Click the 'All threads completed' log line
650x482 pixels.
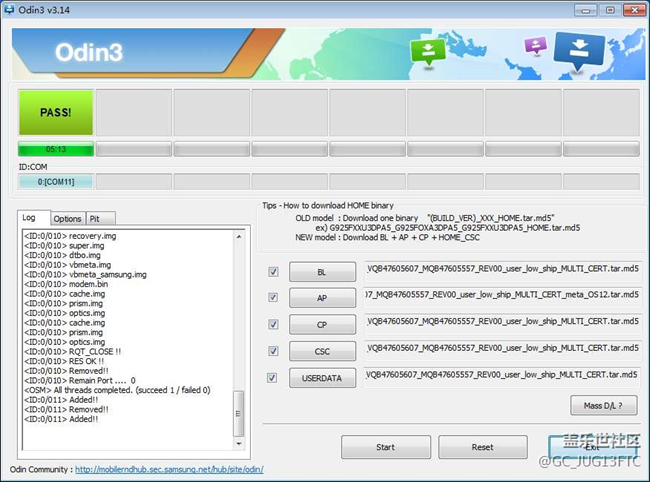(117, 390)
